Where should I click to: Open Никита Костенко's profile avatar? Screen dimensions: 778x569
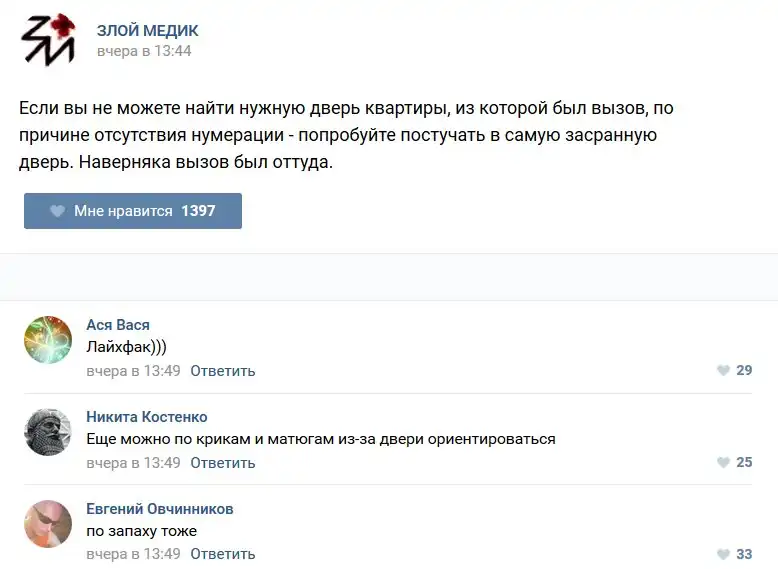coord(48,432)
